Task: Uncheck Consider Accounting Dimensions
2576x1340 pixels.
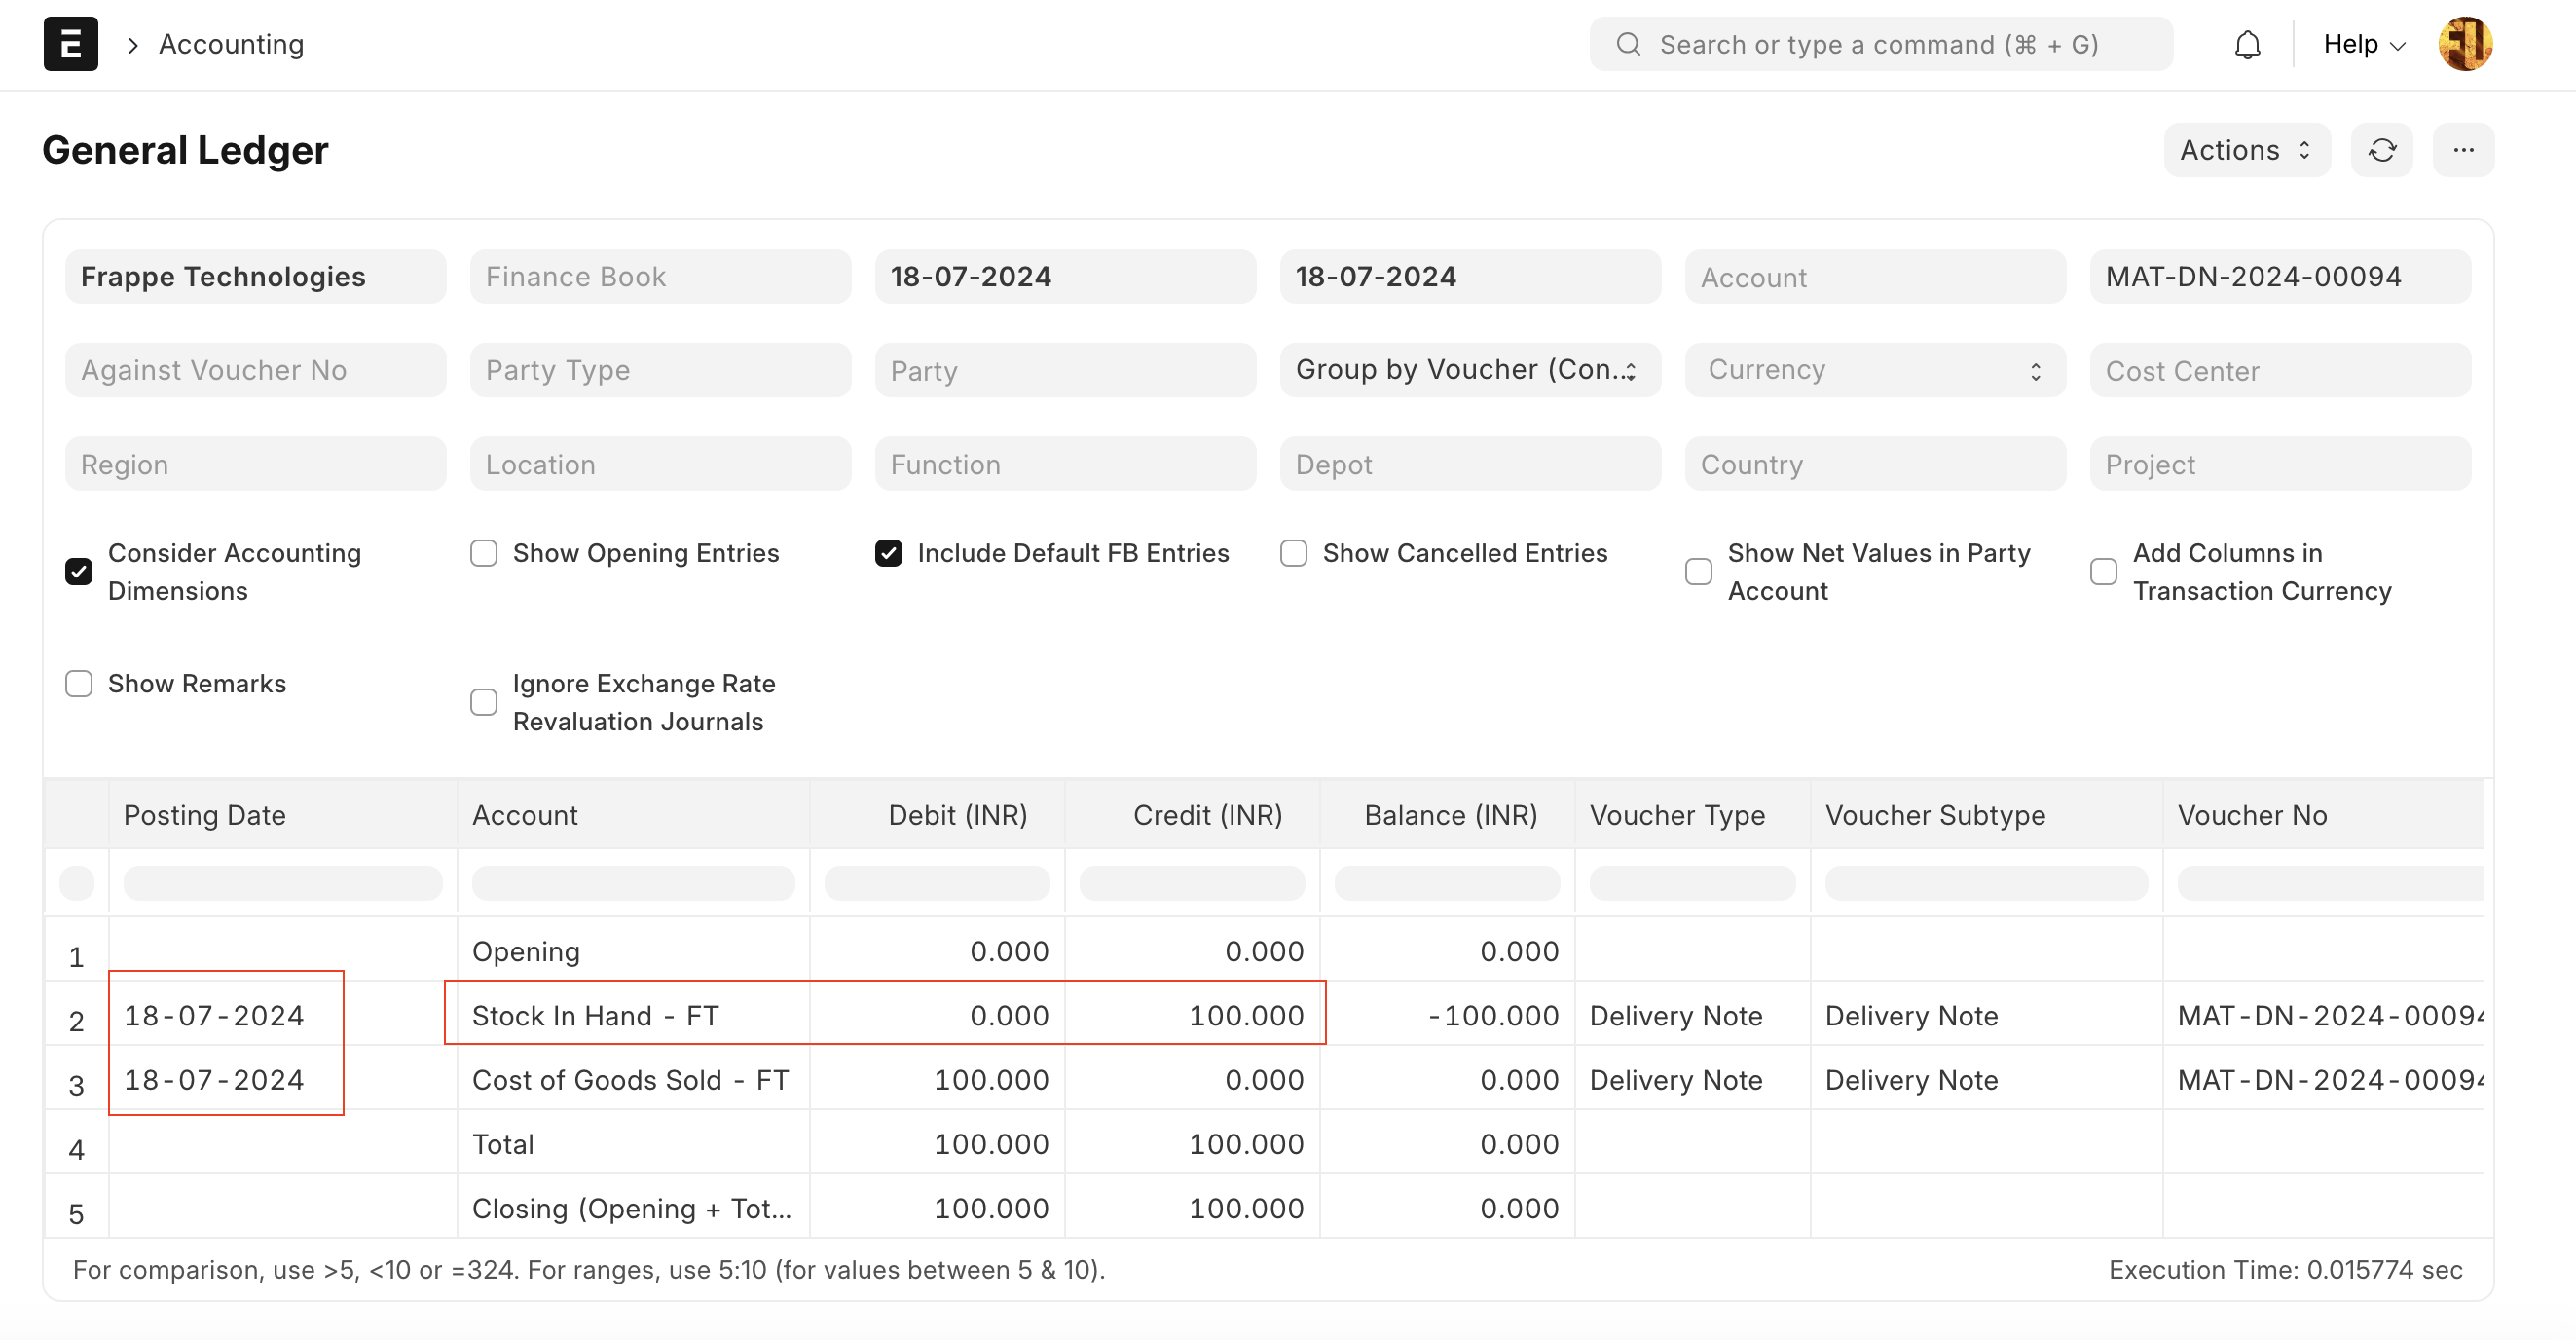Action: 79,572
